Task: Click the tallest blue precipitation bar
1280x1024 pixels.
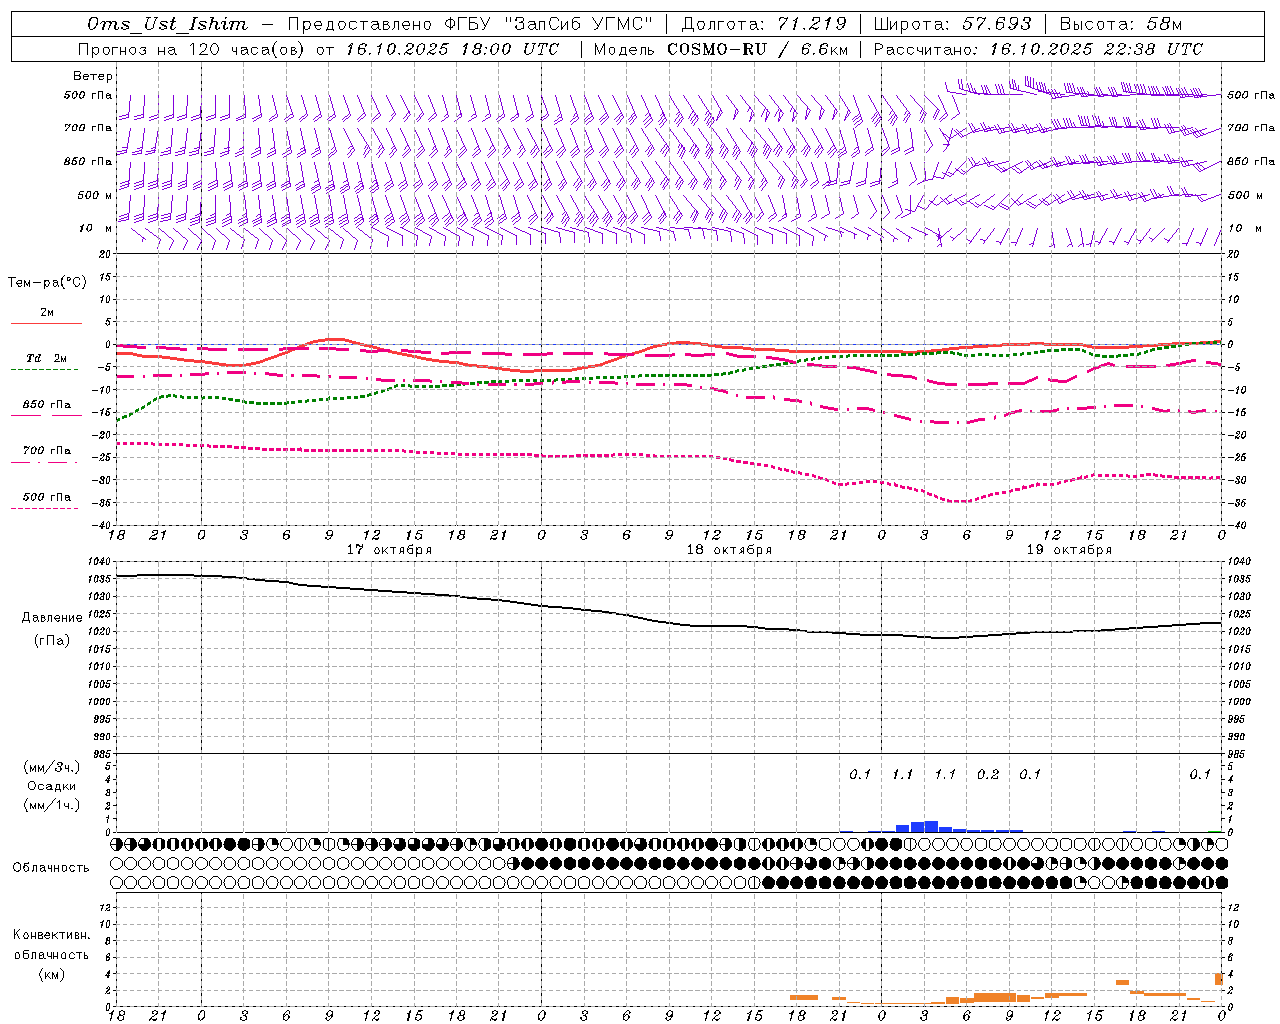Action: pos(931,826)
